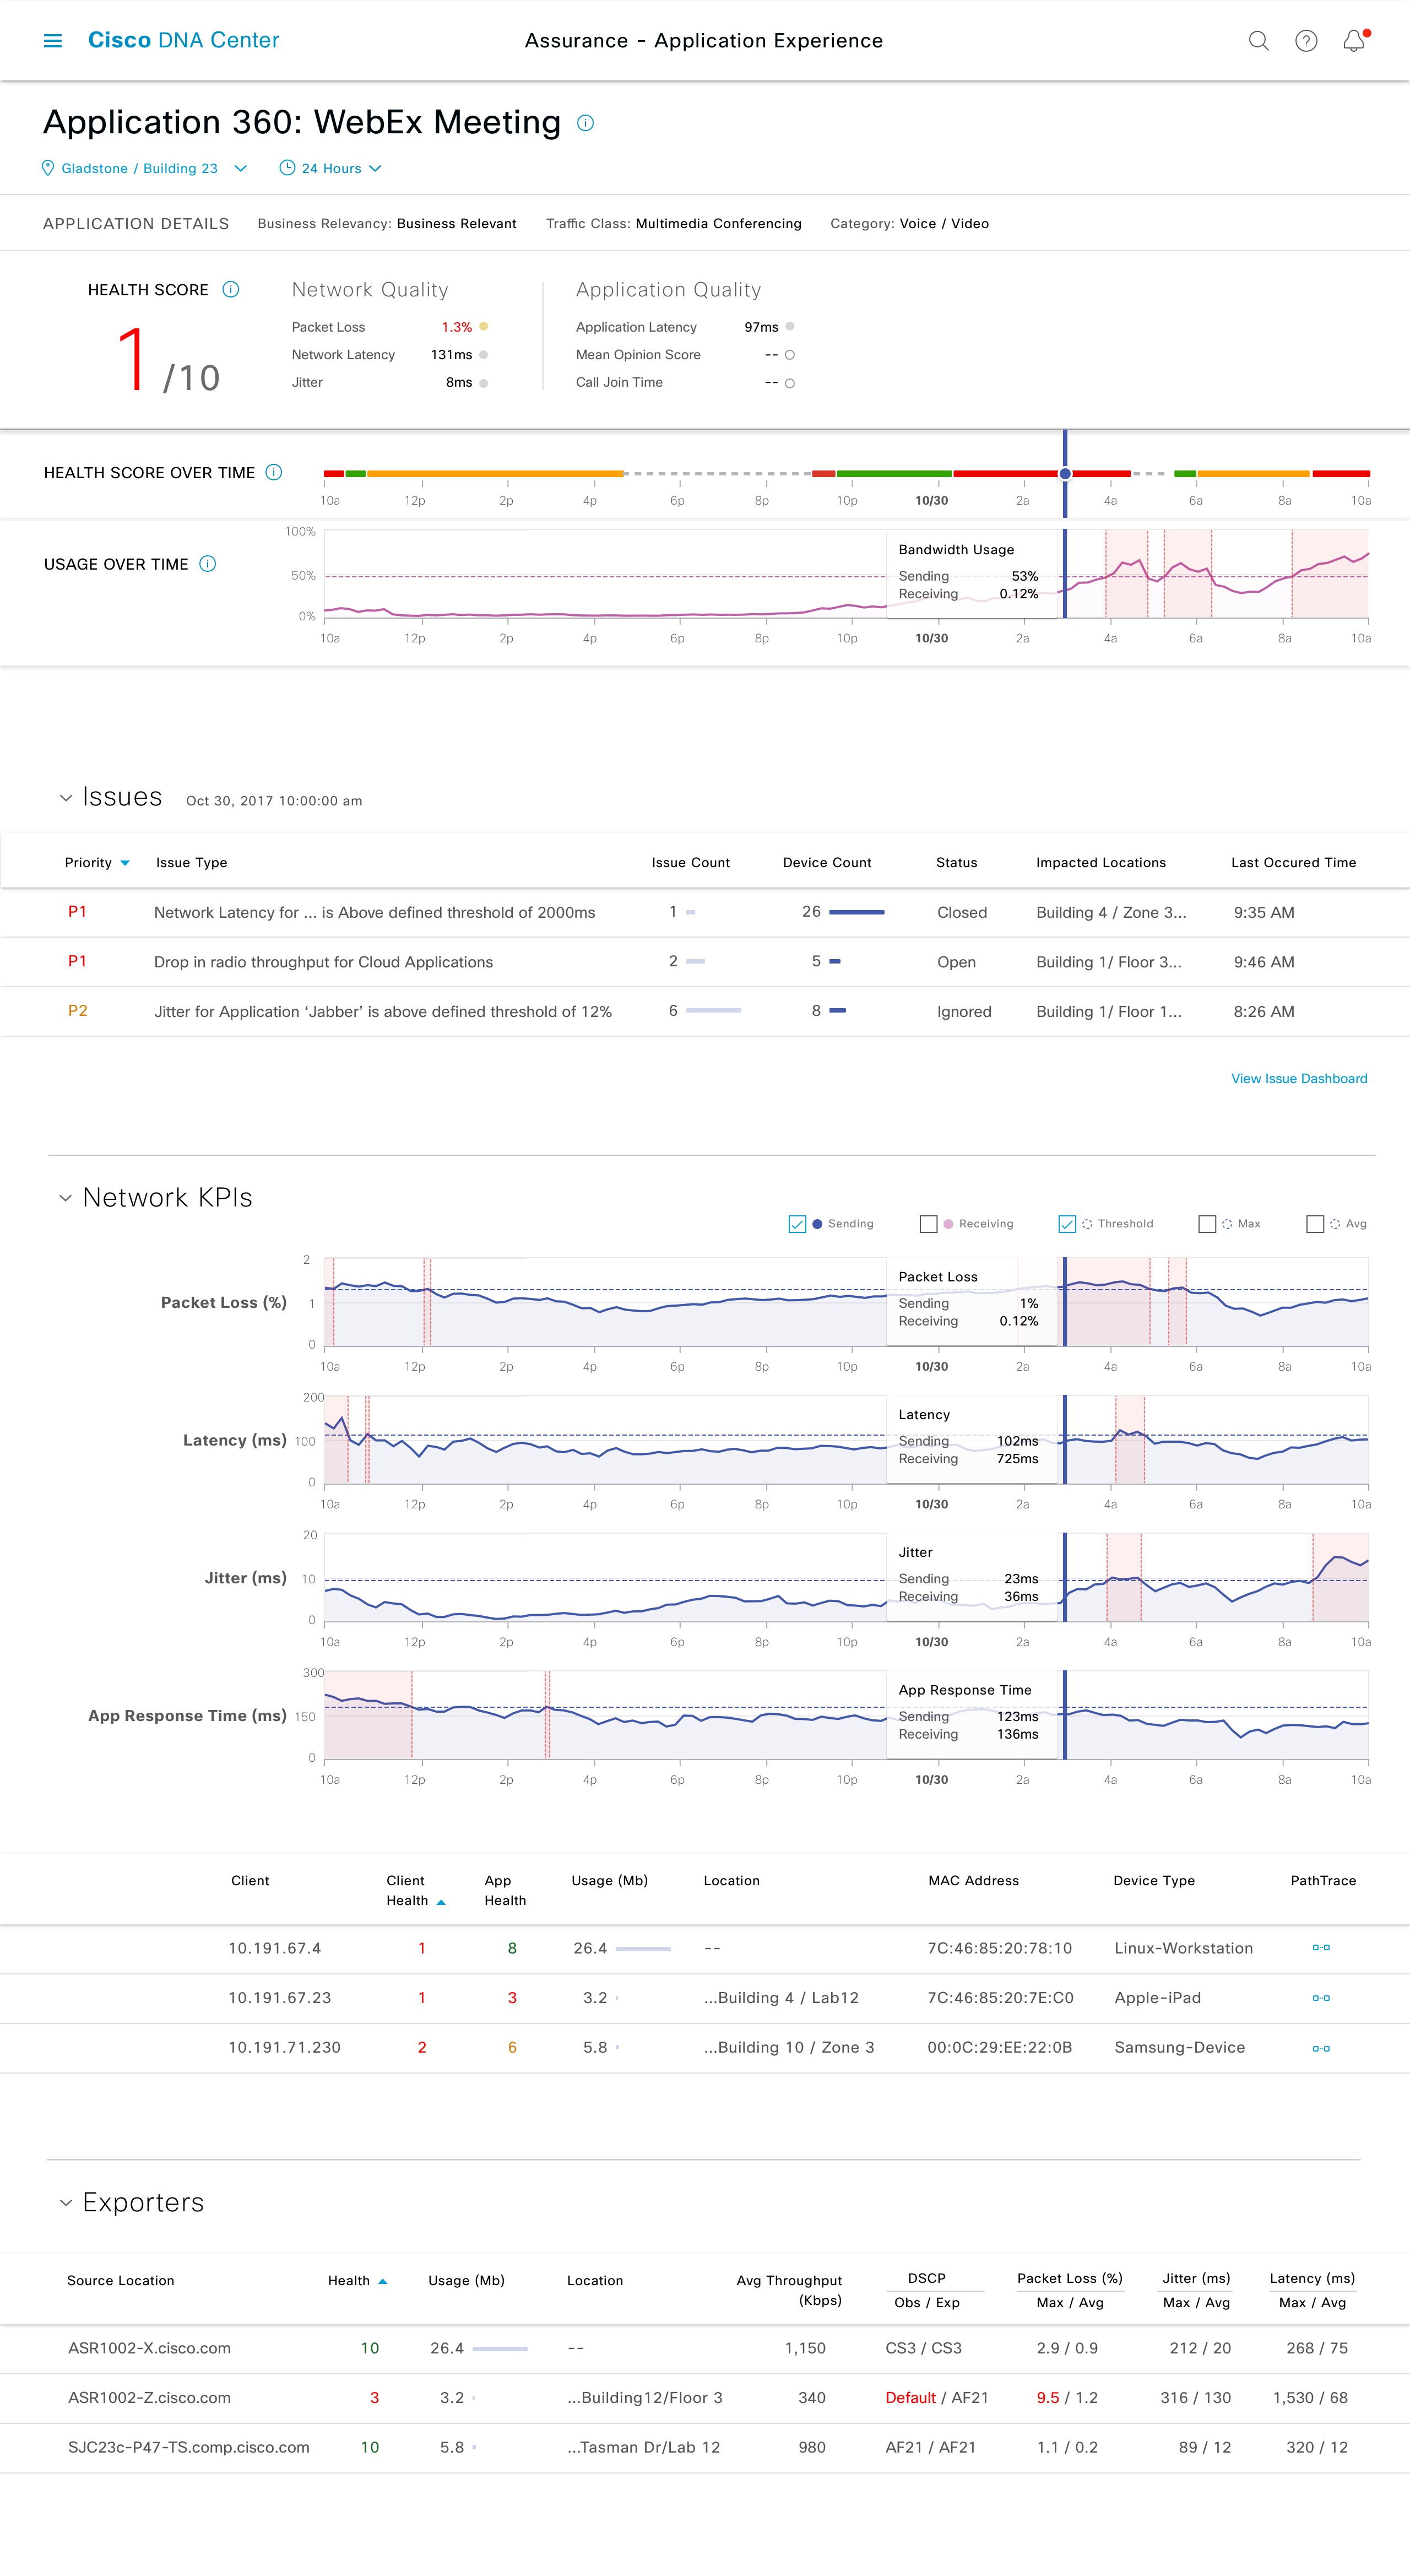Click the Default DSCP value
Screen dimensions: 1410x2576
click(910, 2398)
